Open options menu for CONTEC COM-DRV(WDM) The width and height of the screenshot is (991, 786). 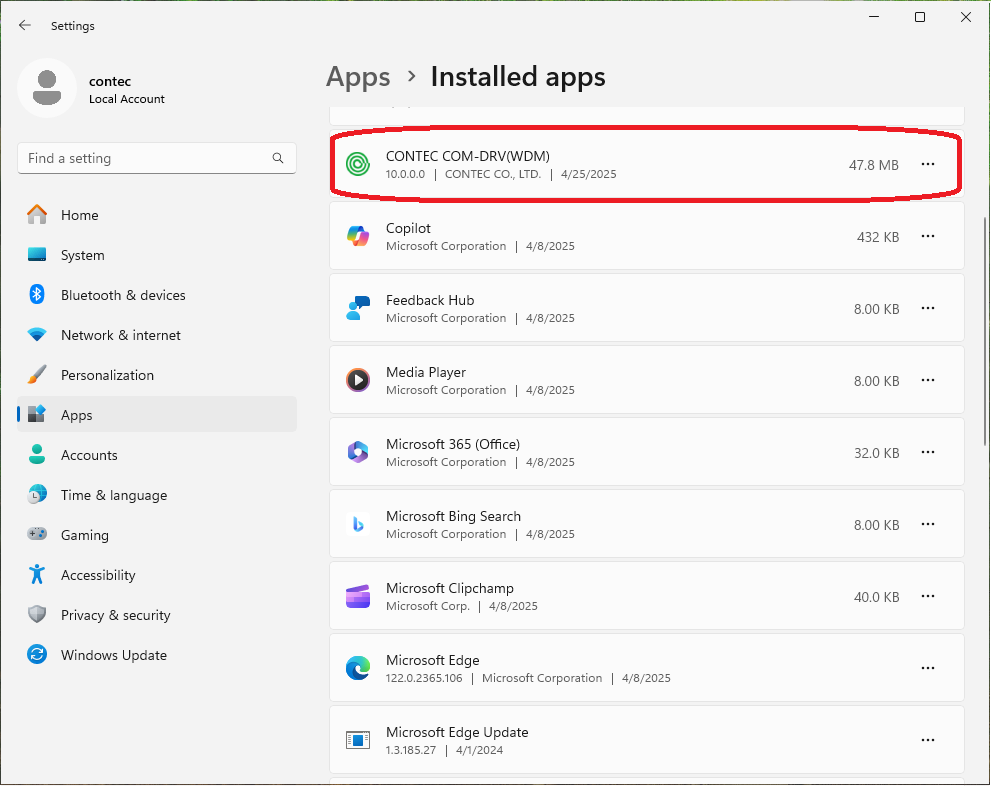pos(928,164)
